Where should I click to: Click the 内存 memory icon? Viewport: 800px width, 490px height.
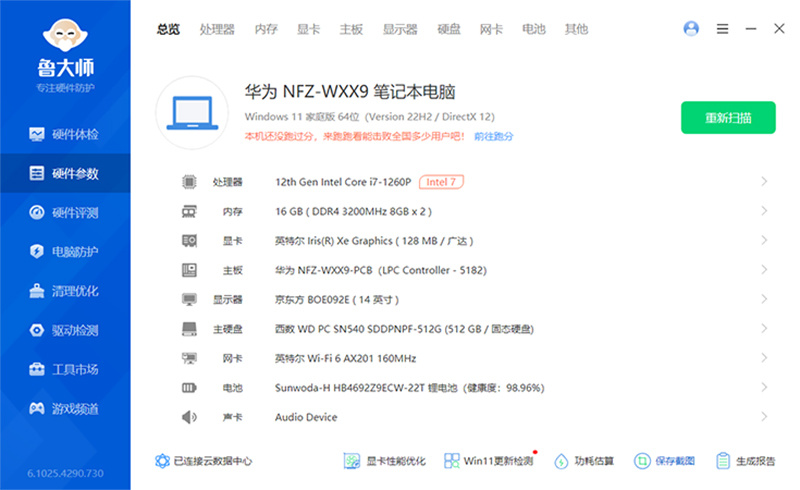click(189, 211)
